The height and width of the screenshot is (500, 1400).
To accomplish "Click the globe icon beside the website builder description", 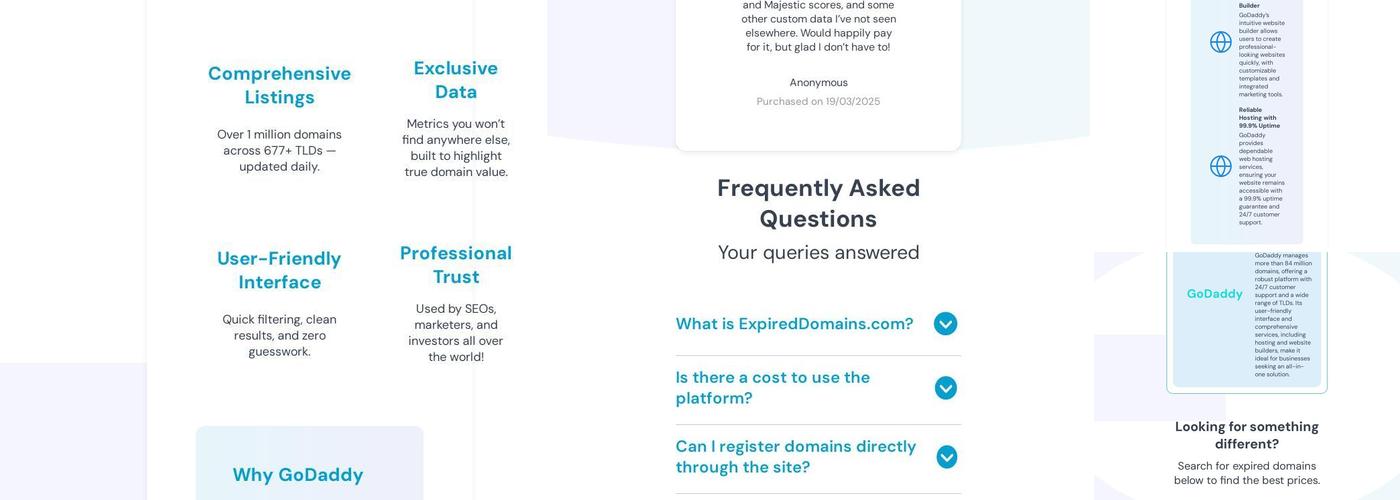I will 1221,42.
